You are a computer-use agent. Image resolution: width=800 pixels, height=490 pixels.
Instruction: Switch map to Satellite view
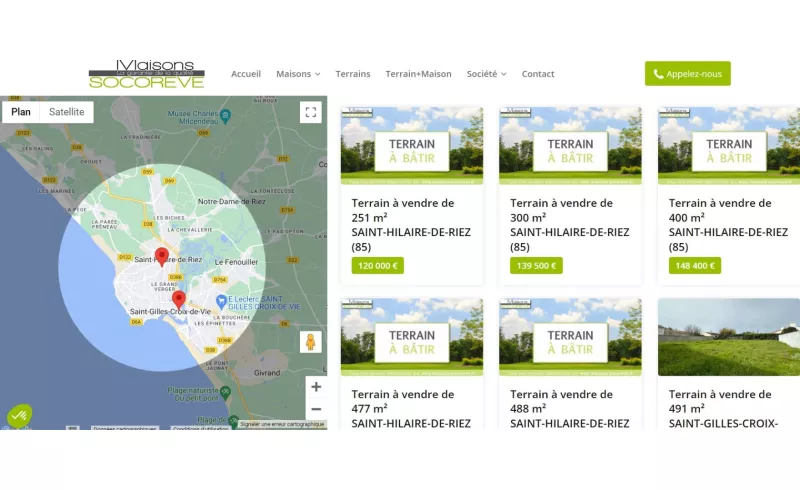click(67, 112)
